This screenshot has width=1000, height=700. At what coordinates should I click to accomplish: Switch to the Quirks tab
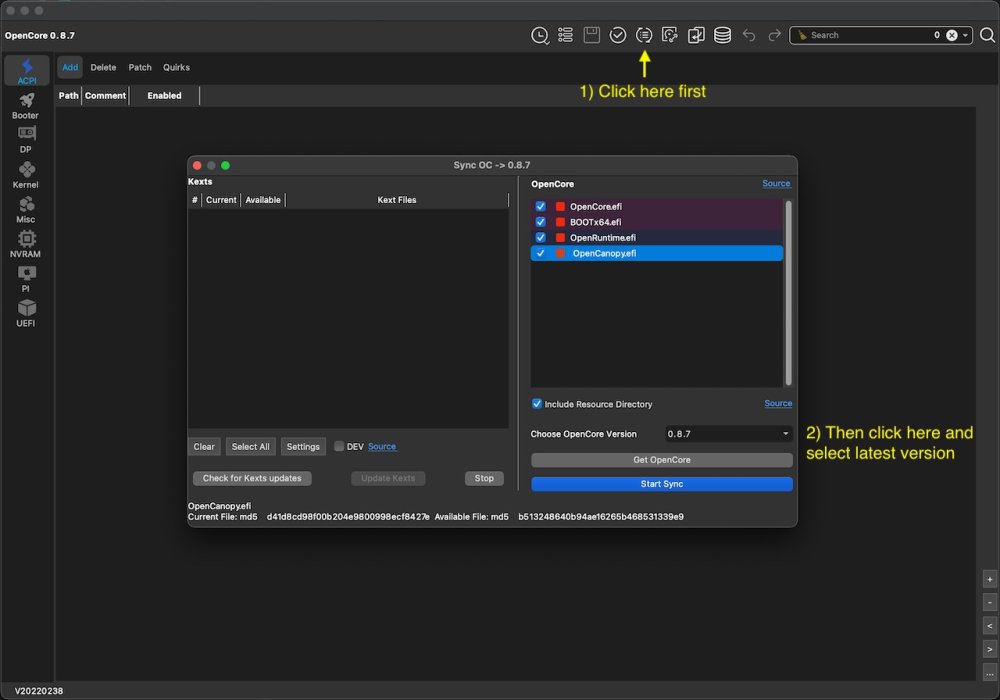tap(176, 67)
